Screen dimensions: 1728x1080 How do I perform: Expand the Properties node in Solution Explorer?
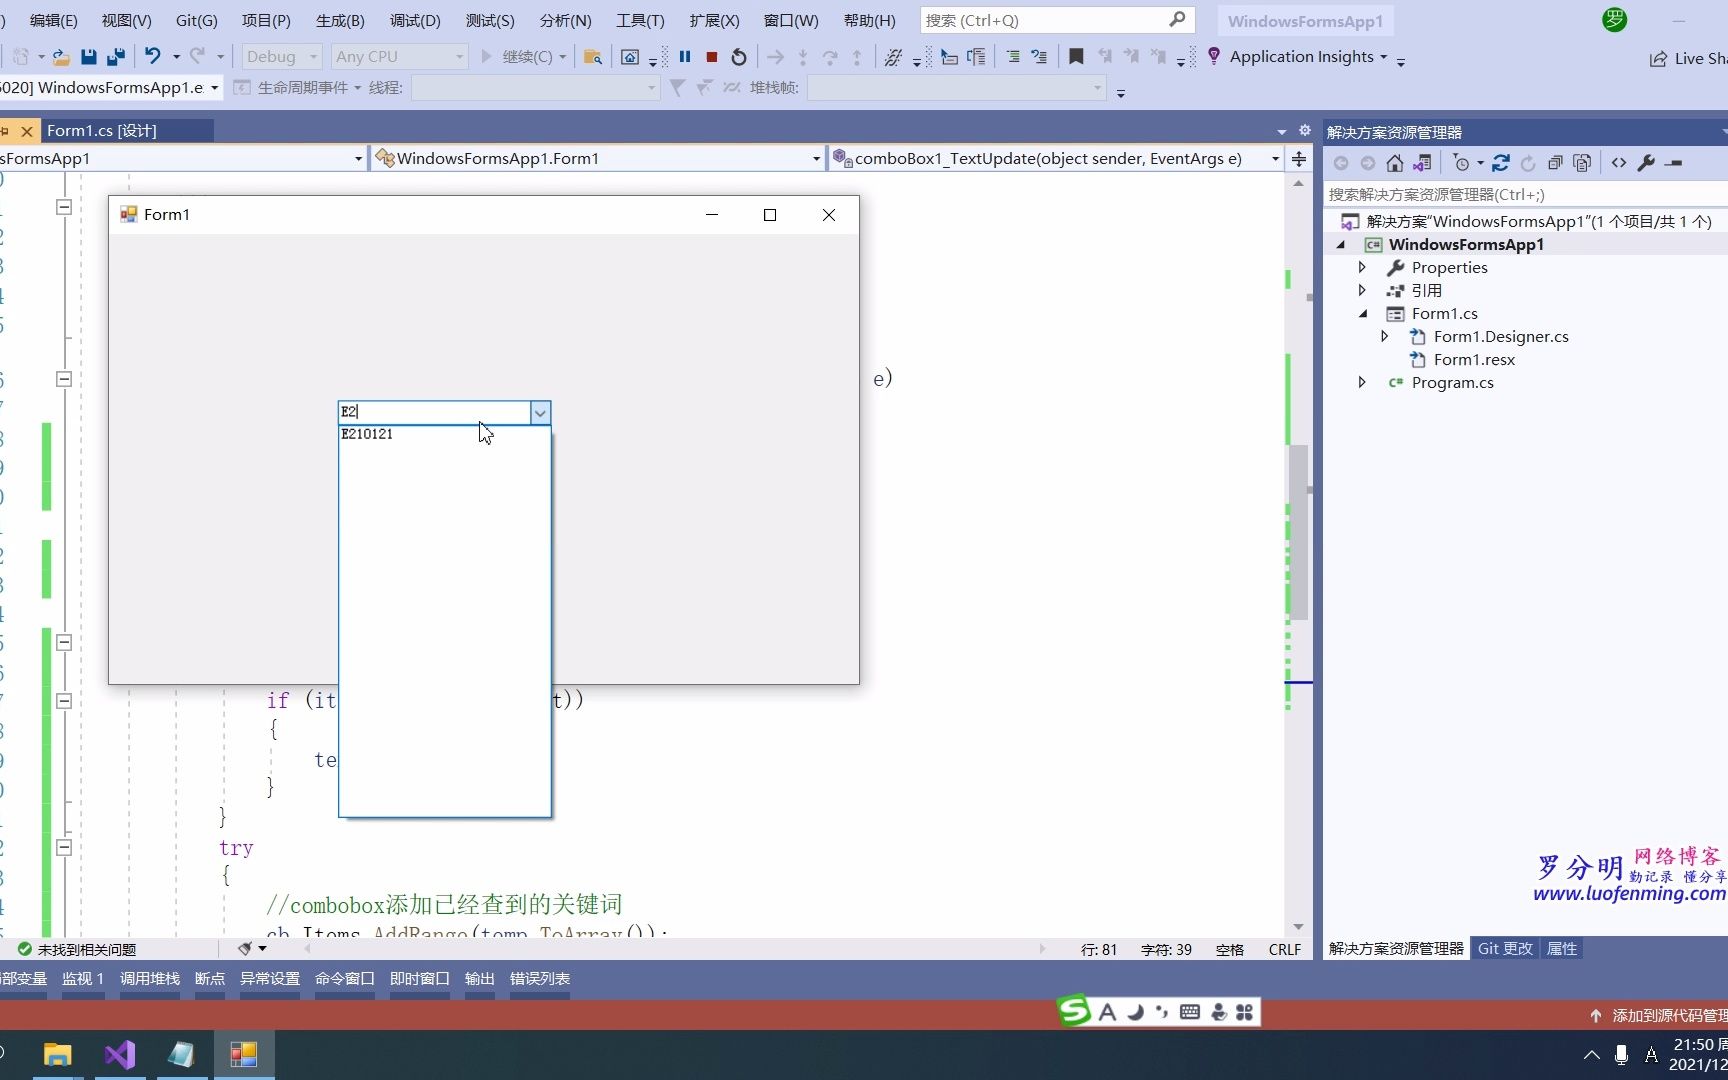(x=1362, y=267)
